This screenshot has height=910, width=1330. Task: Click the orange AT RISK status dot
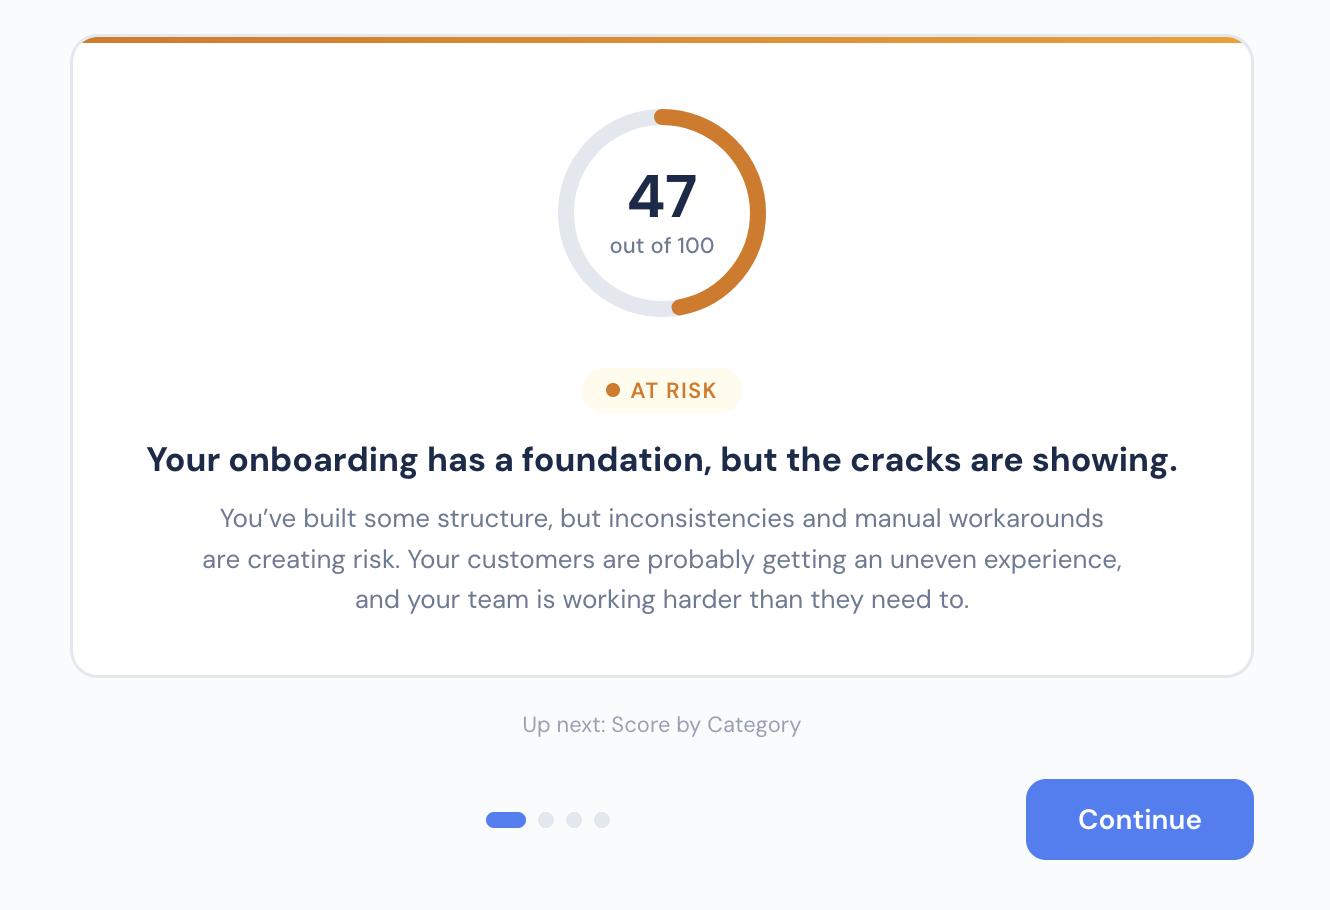[x=614, y=390]
